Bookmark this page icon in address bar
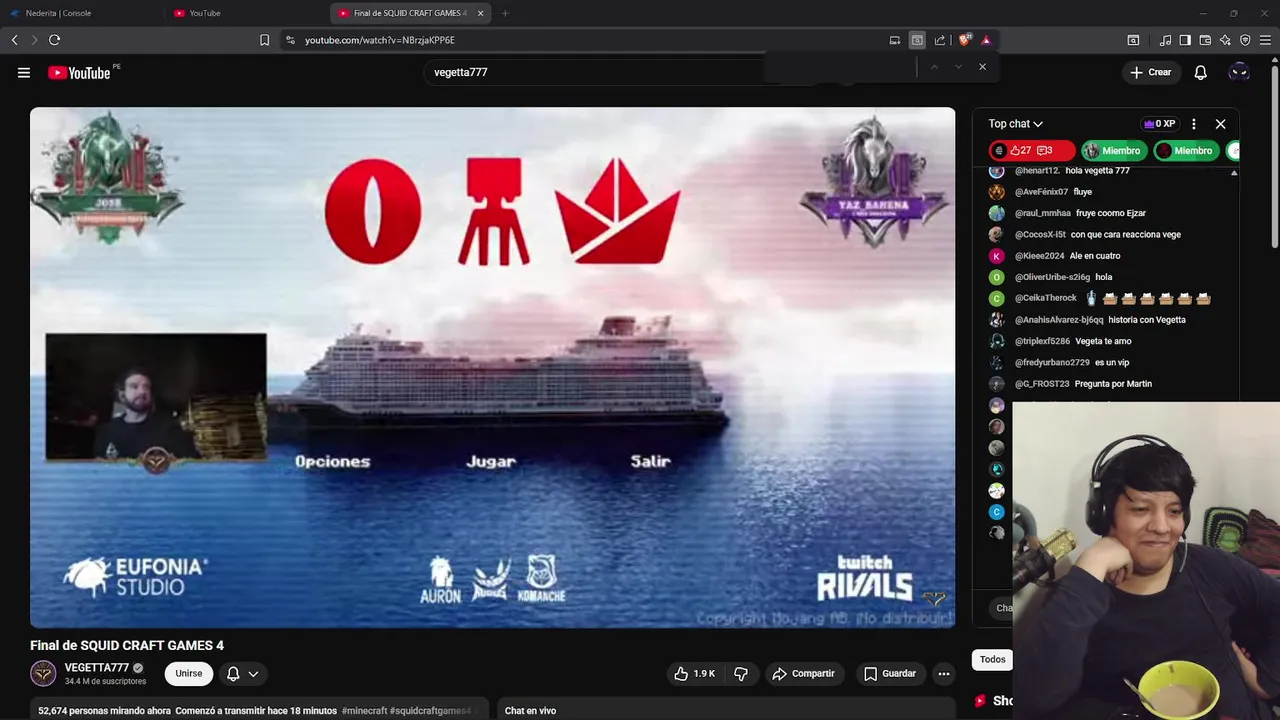1280x720 pixels. pos(264,40)
